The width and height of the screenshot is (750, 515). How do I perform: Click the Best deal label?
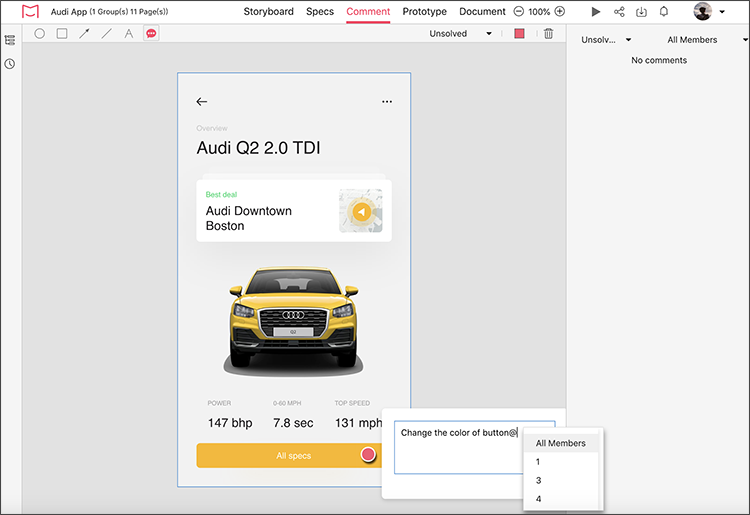tap(221, 195)
